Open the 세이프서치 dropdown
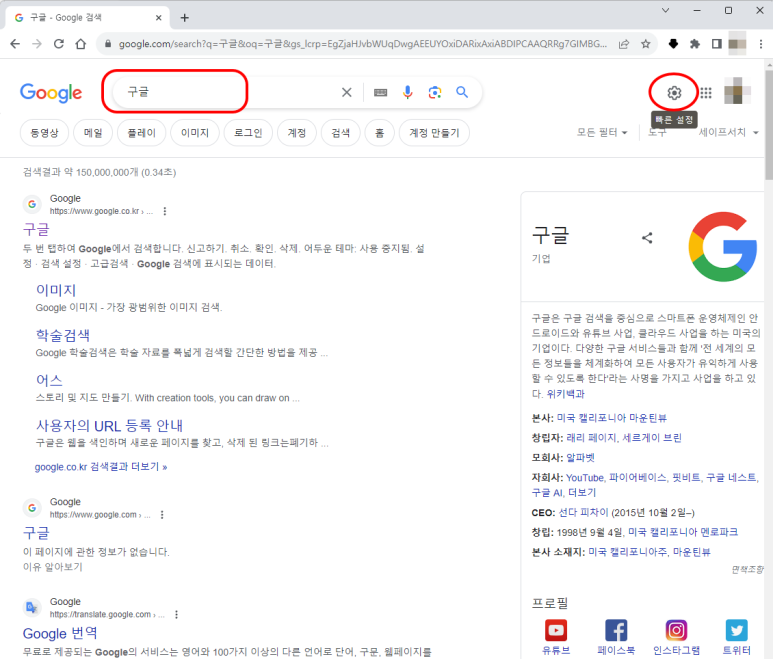 728,132
